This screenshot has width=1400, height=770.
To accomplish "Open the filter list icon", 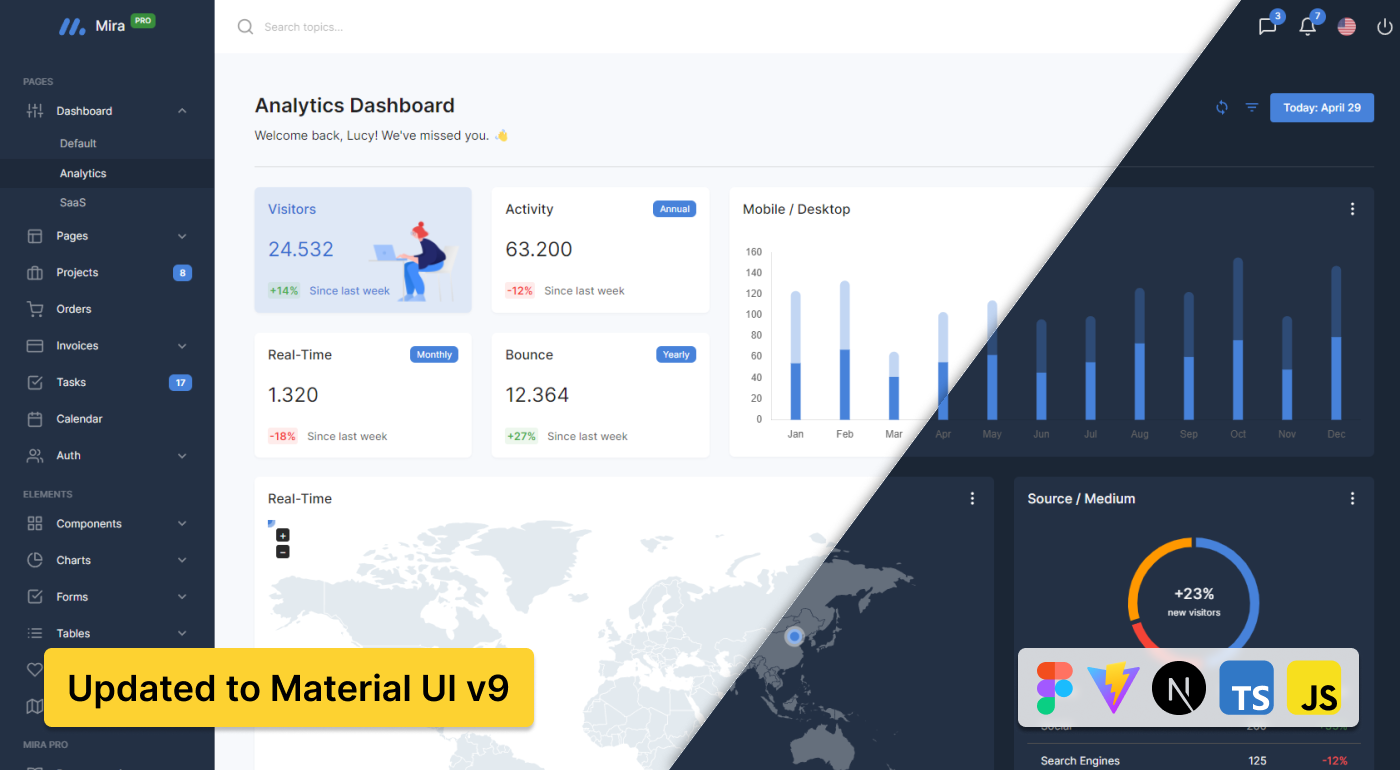I will point(1251,107).
